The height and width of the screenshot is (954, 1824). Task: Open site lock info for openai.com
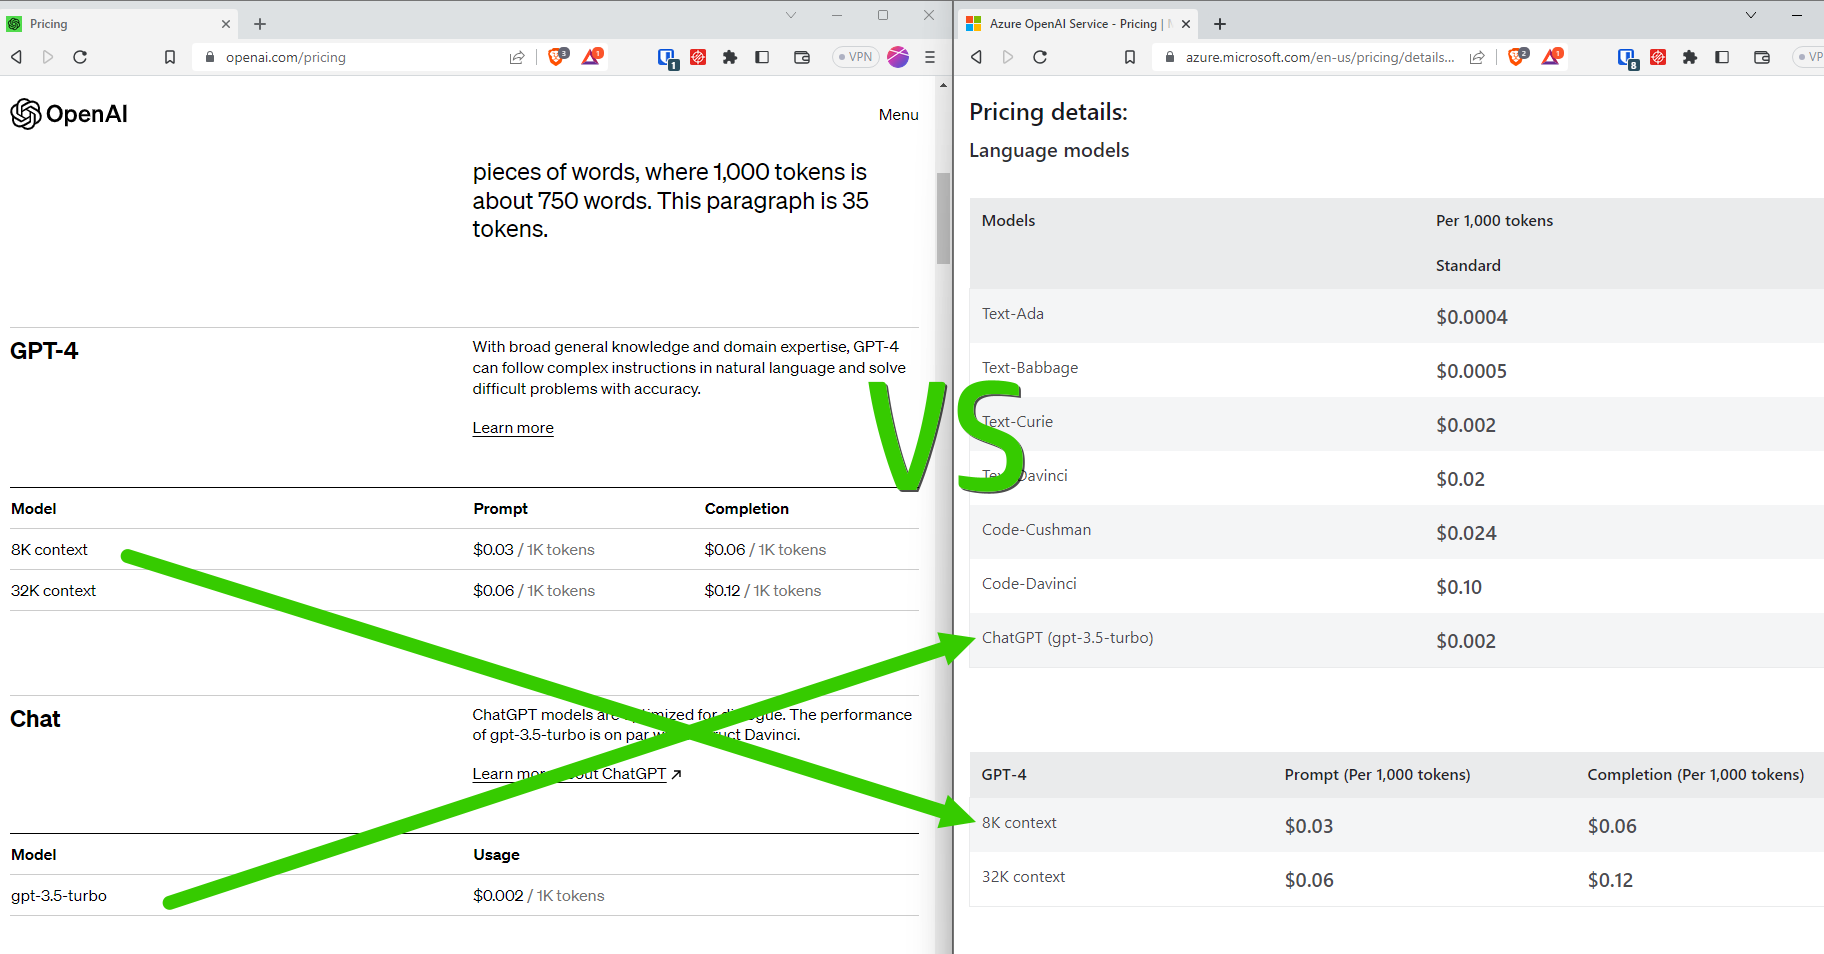tap(210, 57)
